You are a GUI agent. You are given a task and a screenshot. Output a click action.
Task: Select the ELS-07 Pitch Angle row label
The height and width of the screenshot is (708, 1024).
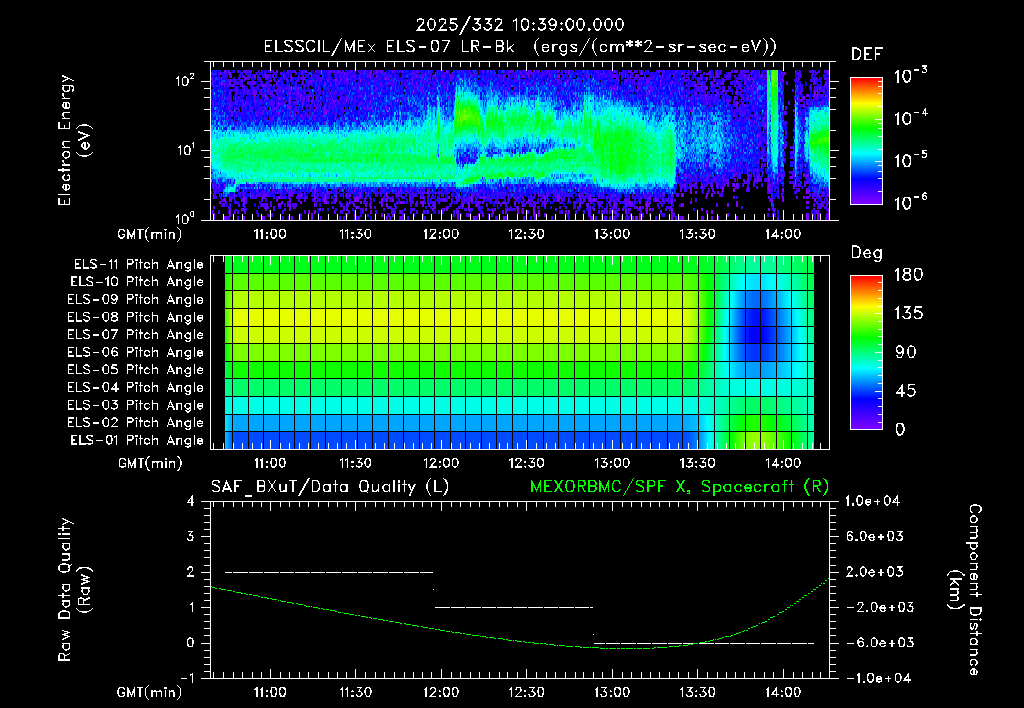pos(135,334)
